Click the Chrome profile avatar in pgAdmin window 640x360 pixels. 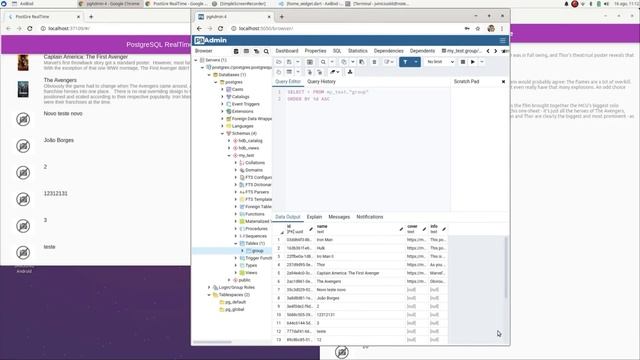coord(491,29)
